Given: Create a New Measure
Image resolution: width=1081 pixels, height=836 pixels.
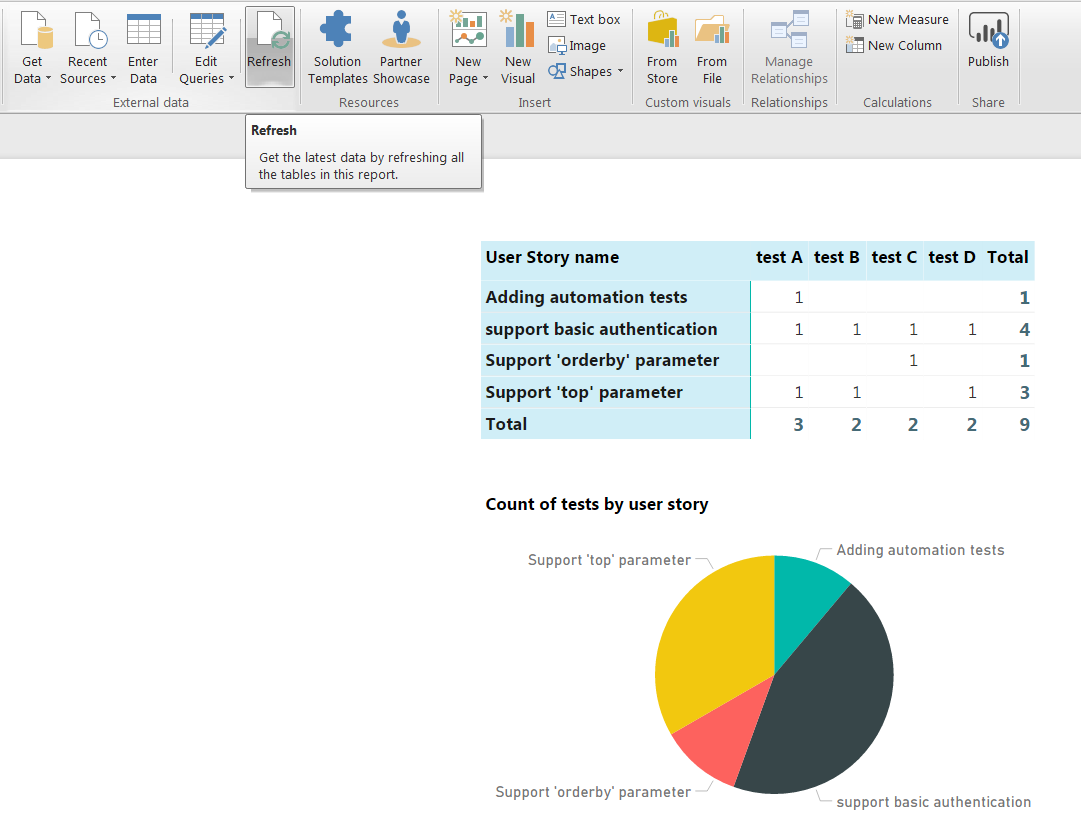Looking at the screenshot, I should click(897, 19).
